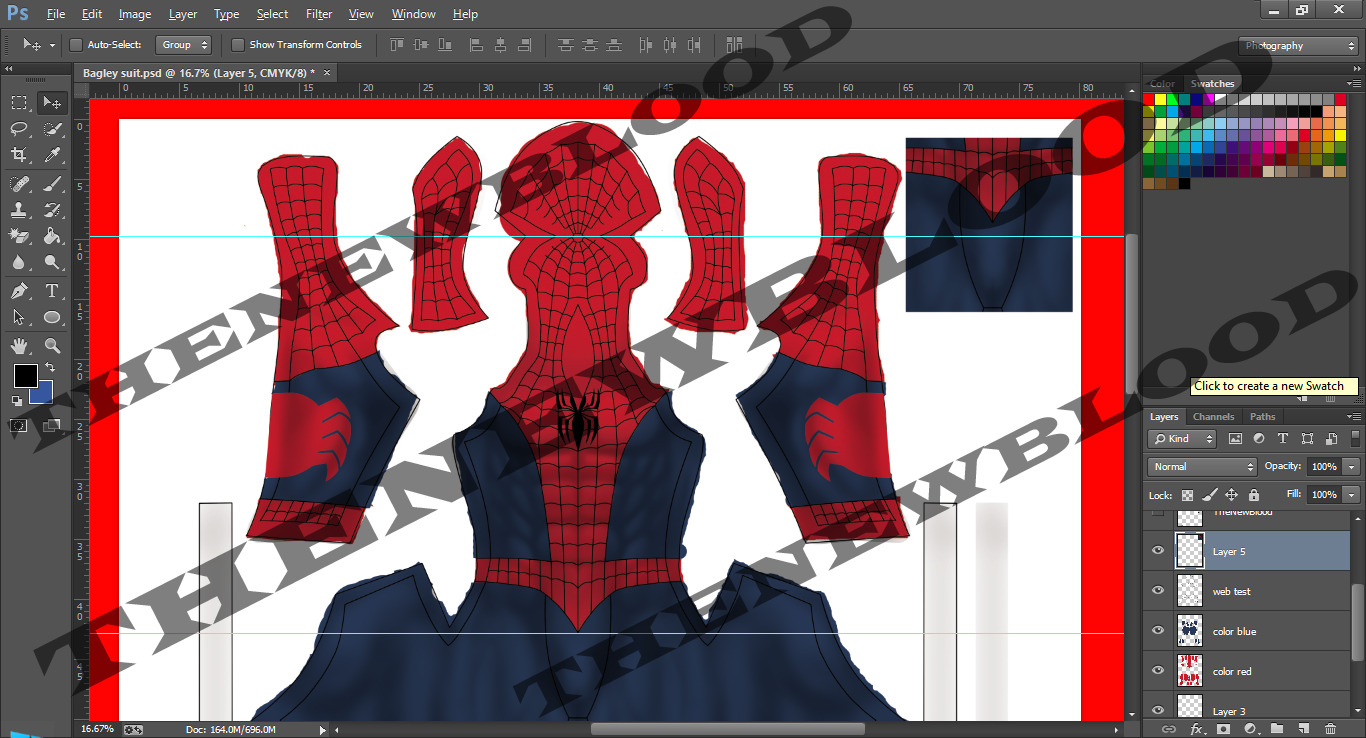Add a layer mask
The image size is (1366, 738).
(1223, 729)
